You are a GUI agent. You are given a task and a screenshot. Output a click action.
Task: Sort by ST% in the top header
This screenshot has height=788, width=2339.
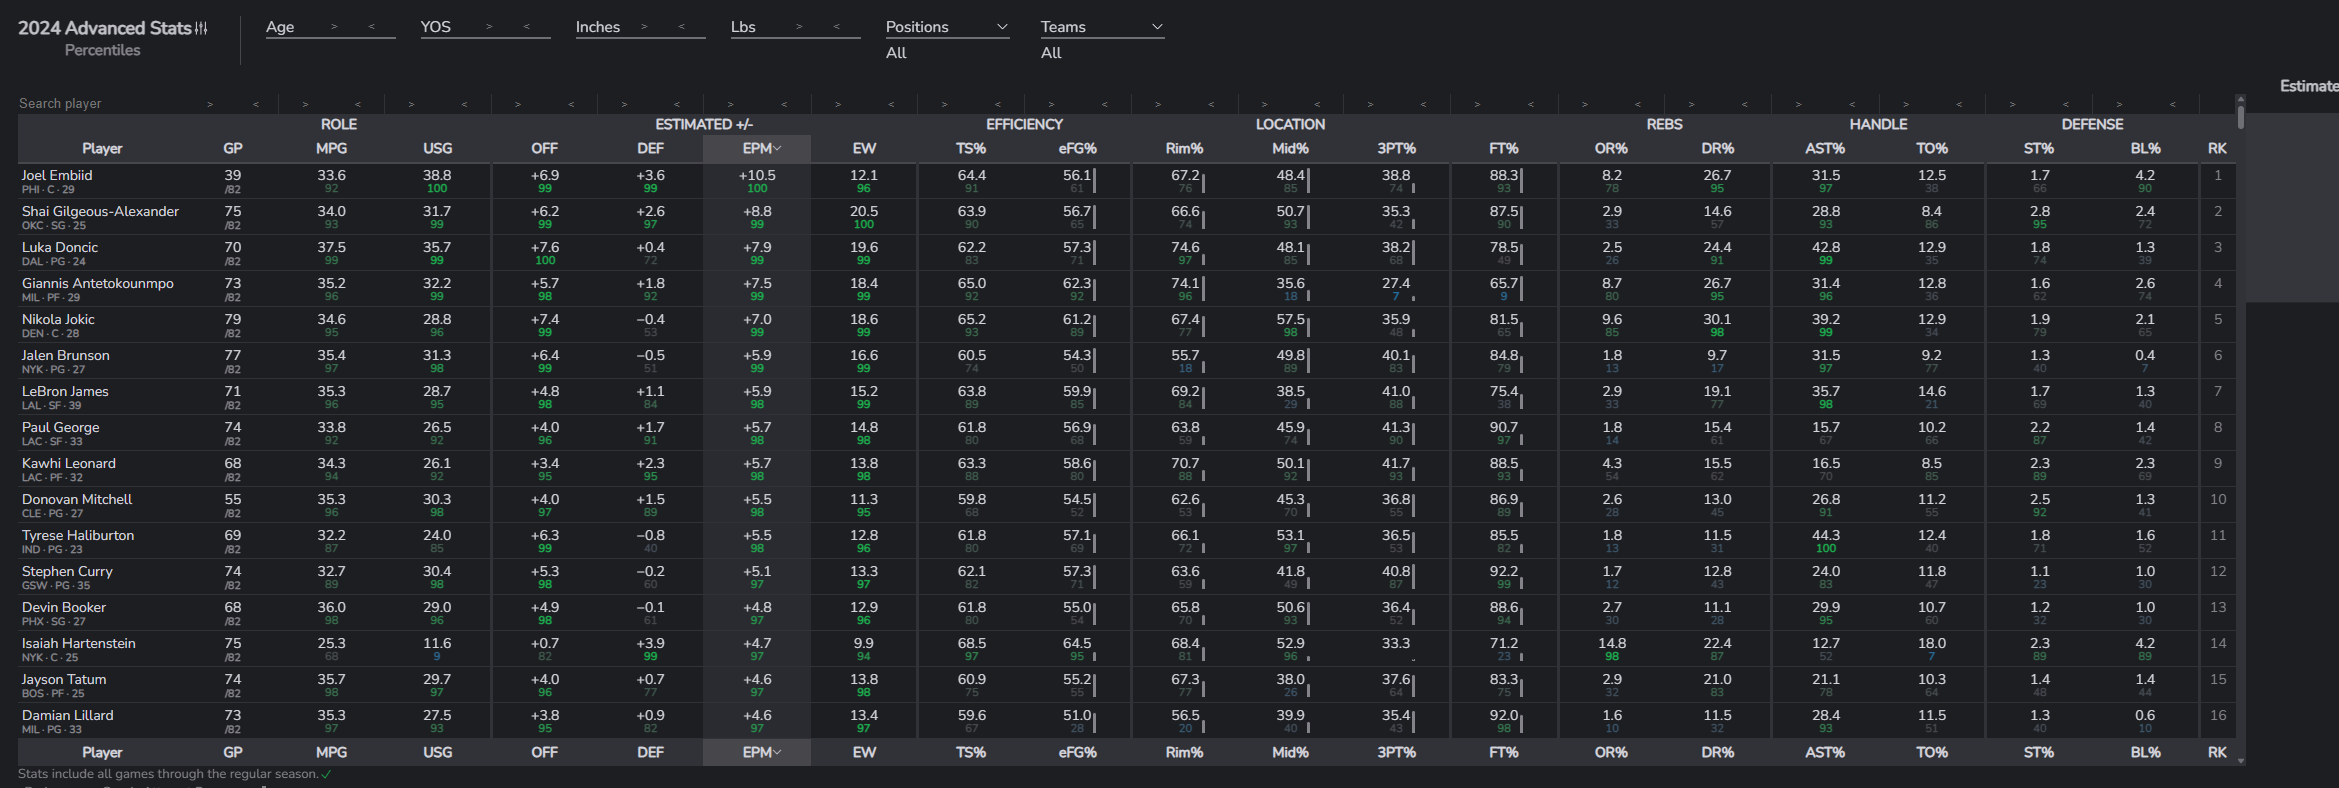pos(2039,148)
